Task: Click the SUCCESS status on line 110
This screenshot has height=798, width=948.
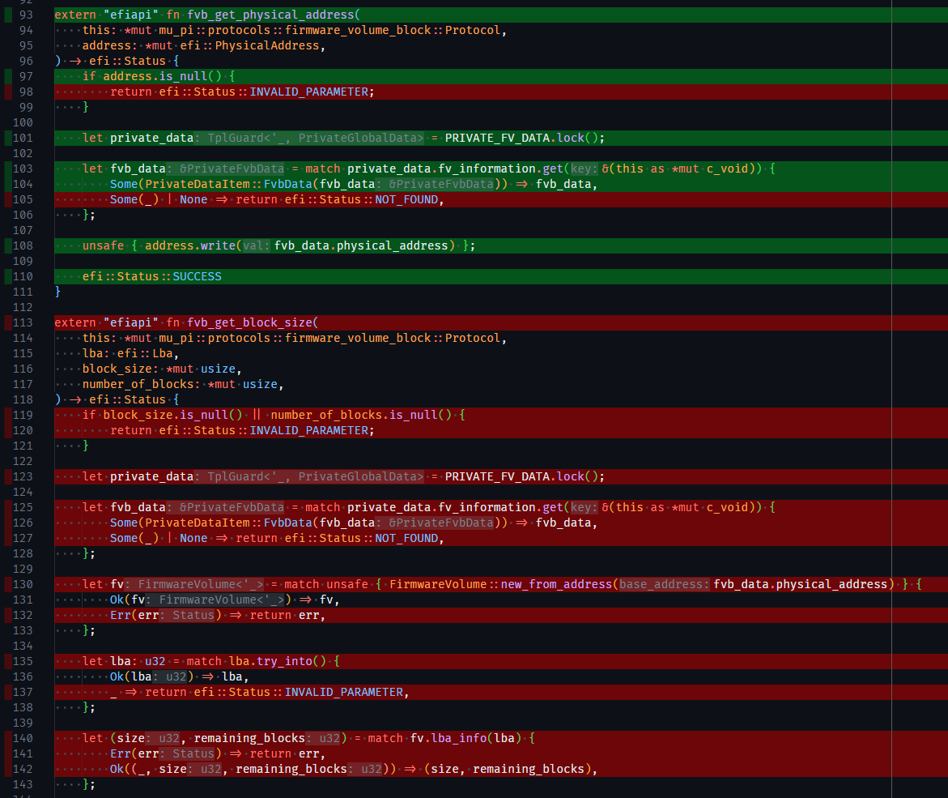Action: (x=197, y=276)
